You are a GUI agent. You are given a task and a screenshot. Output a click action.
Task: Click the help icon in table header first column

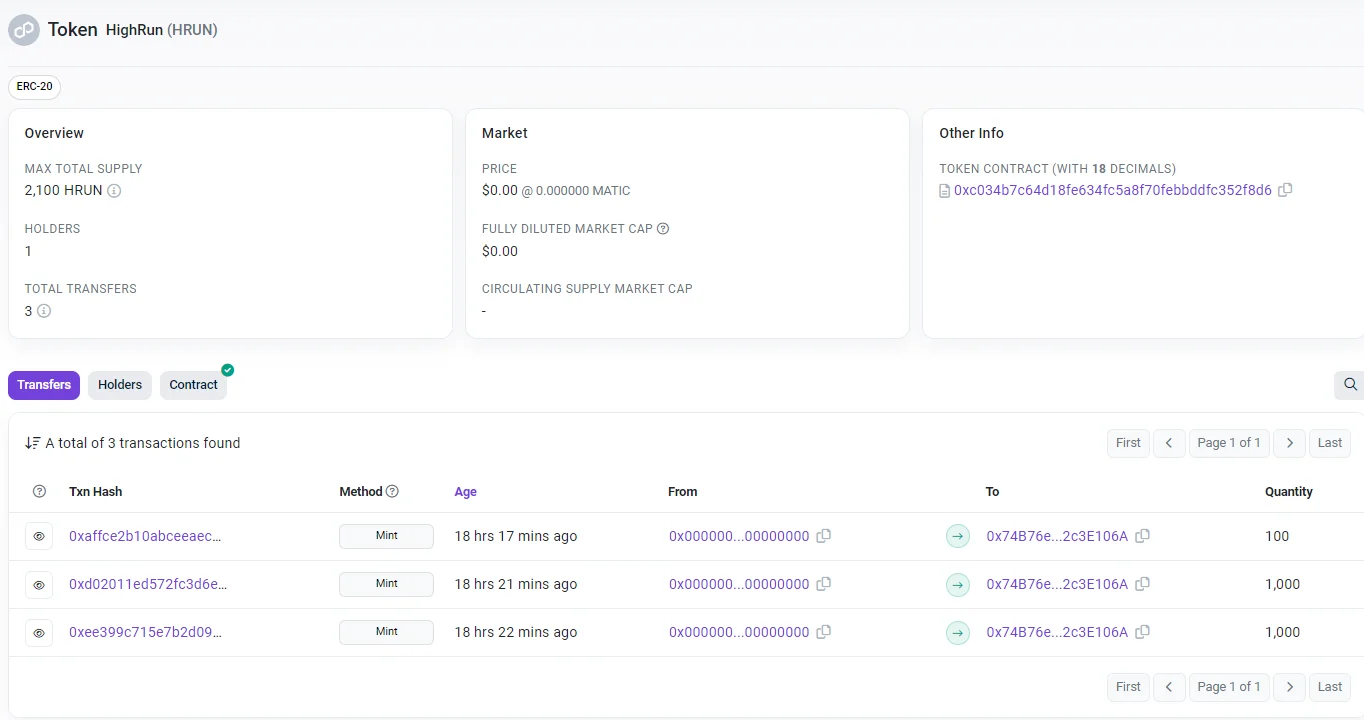[x=39, y=491]
